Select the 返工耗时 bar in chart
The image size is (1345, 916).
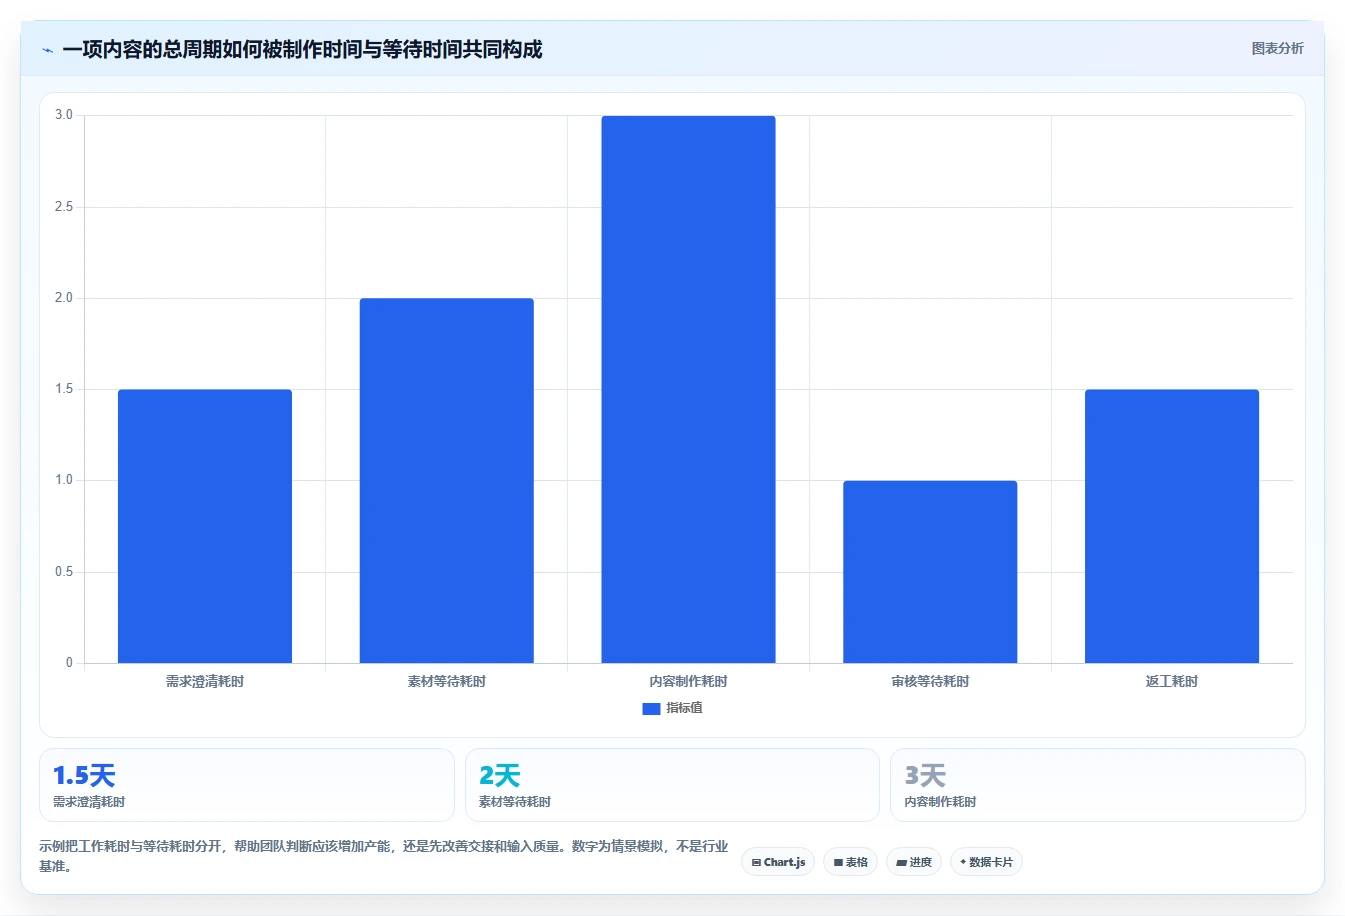(x=1172, y=526)
